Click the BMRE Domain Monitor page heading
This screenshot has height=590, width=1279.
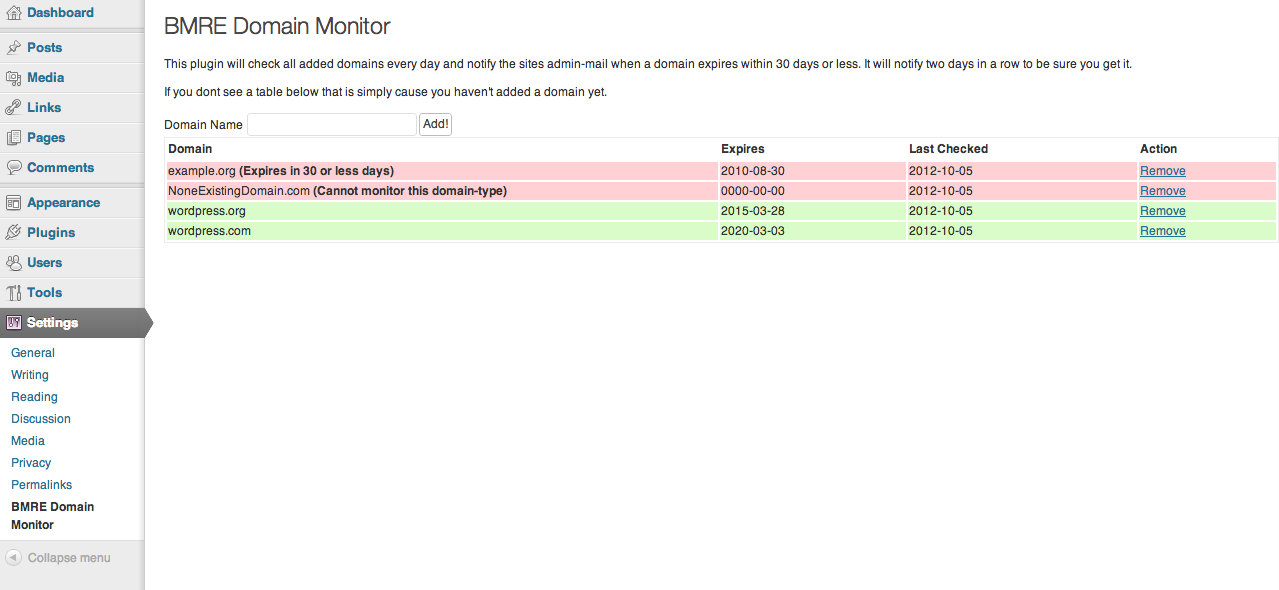[277, 27]
